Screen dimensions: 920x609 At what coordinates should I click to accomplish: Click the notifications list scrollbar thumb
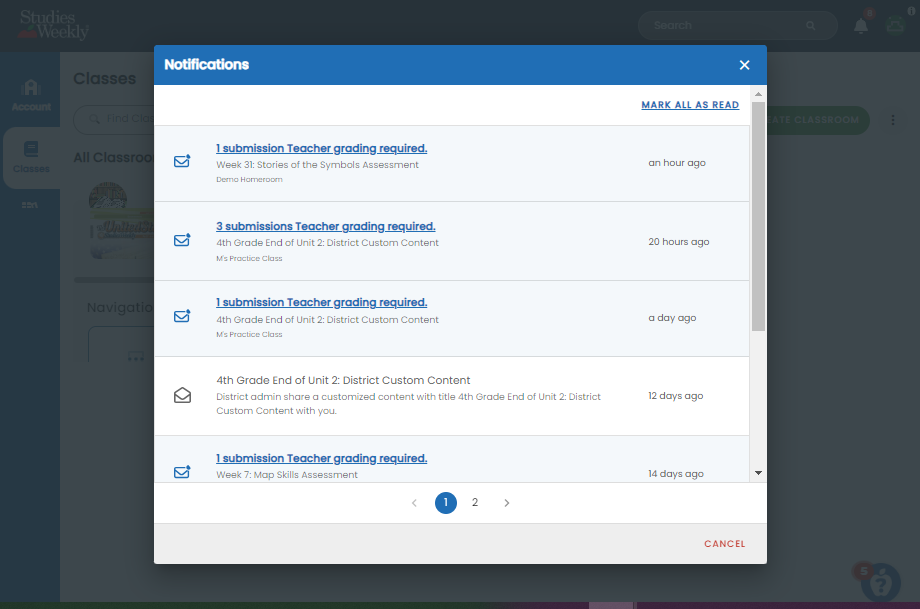[x=758, y=216]
